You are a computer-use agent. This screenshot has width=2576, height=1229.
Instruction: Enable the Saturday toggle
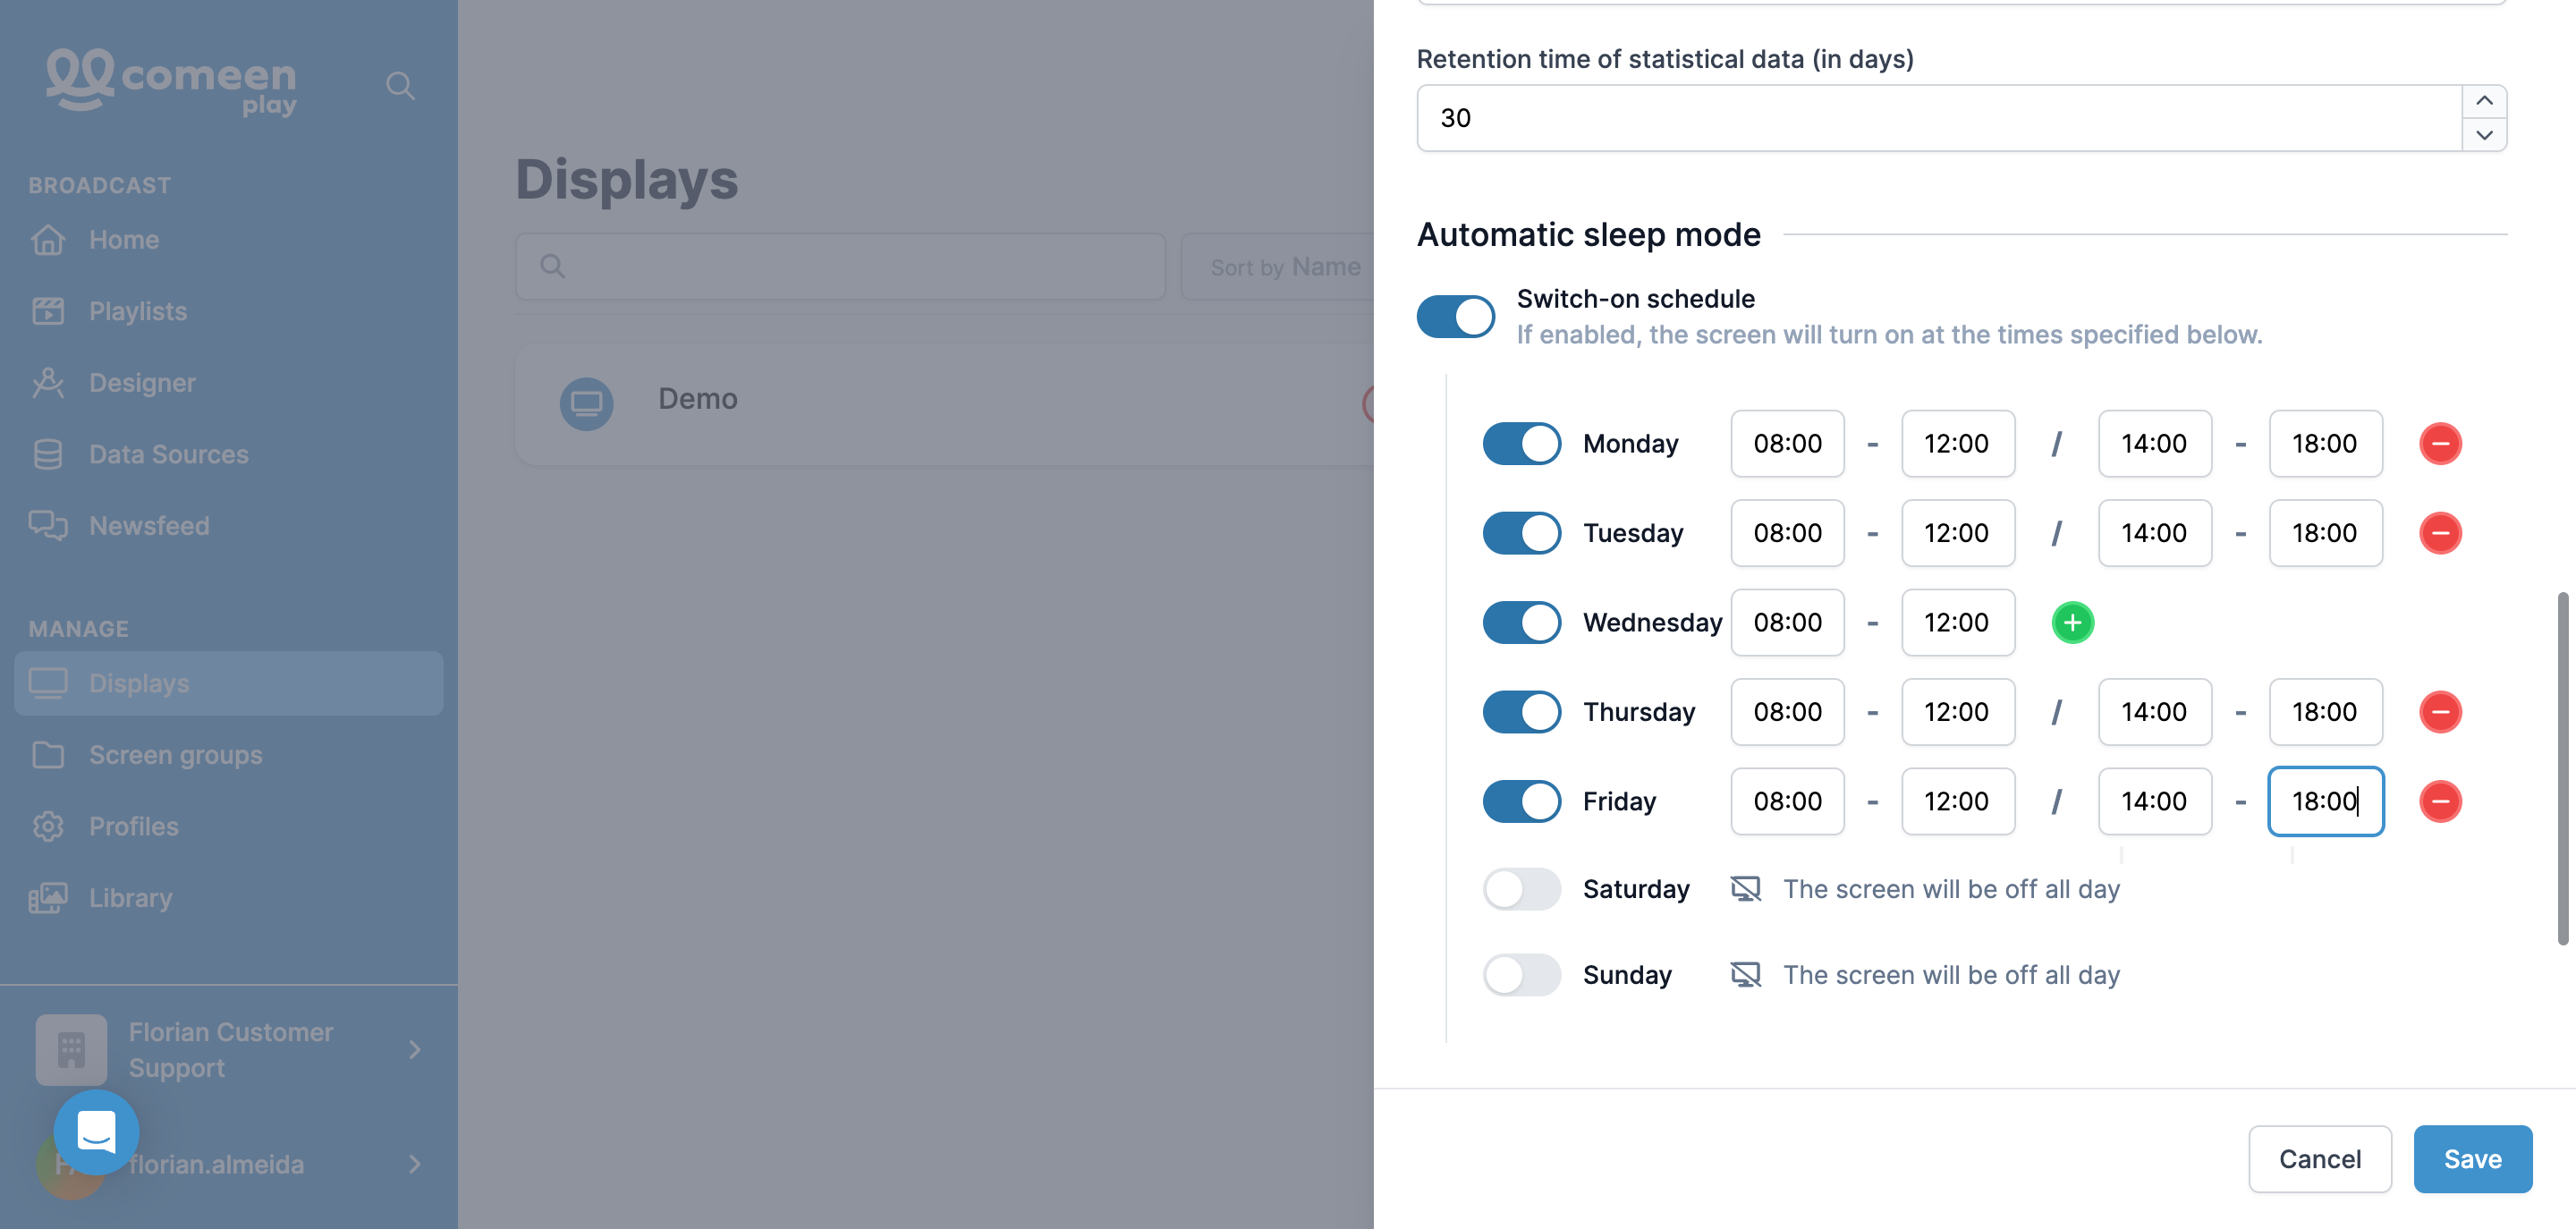click(1521, 889)
